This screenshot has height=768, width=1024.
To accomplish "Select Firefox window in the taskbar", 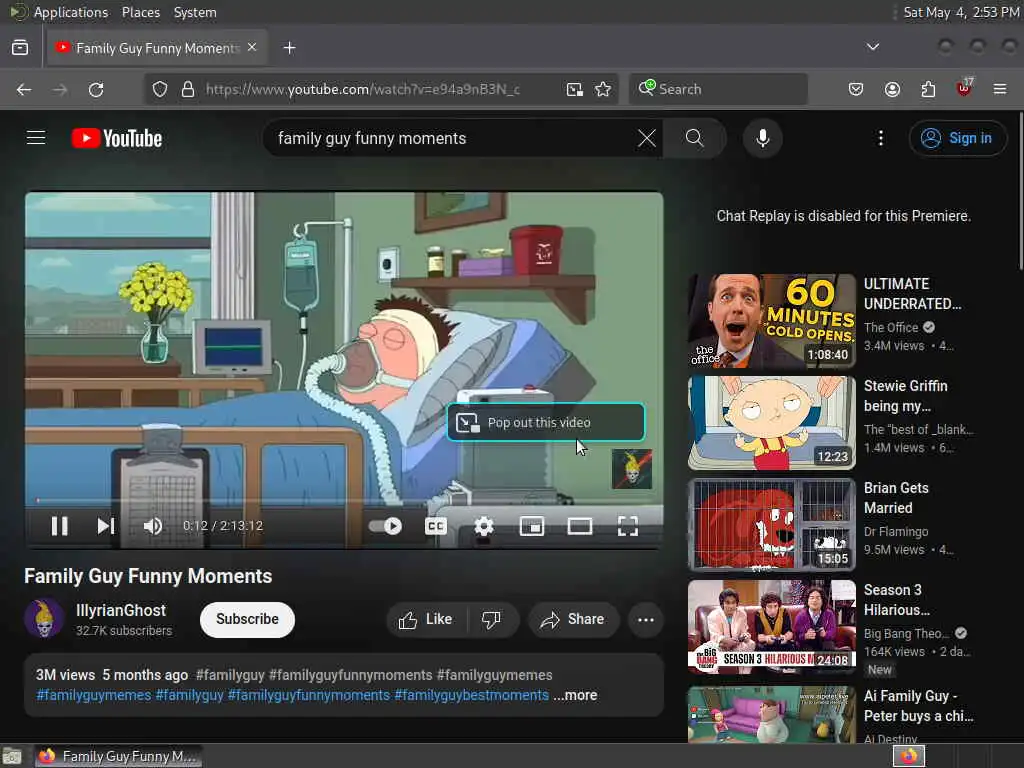I will click(x=118, y=756).
